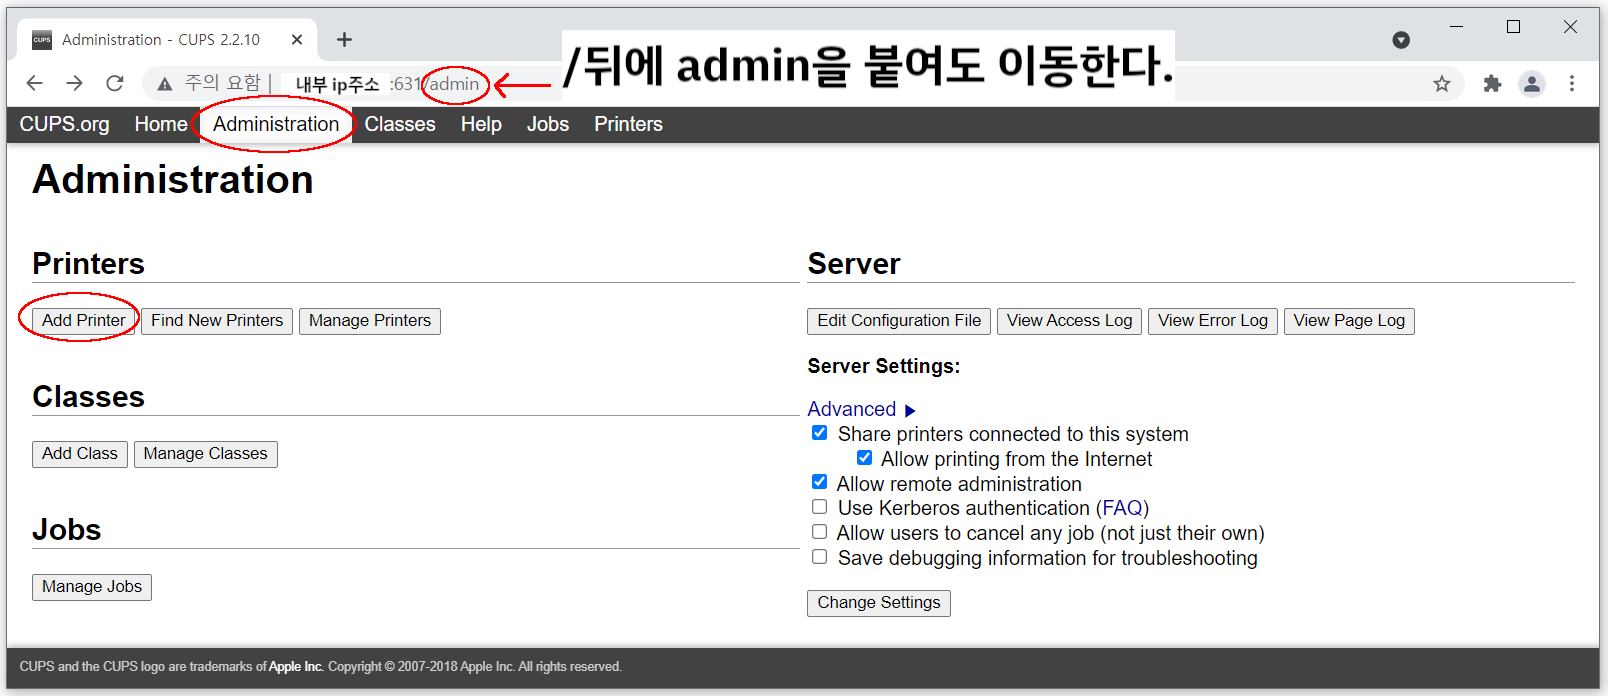The width and height of the screenshot is (1608, 696).
Task: Click the tab search dropdown circle icon
Action: 1401,40
